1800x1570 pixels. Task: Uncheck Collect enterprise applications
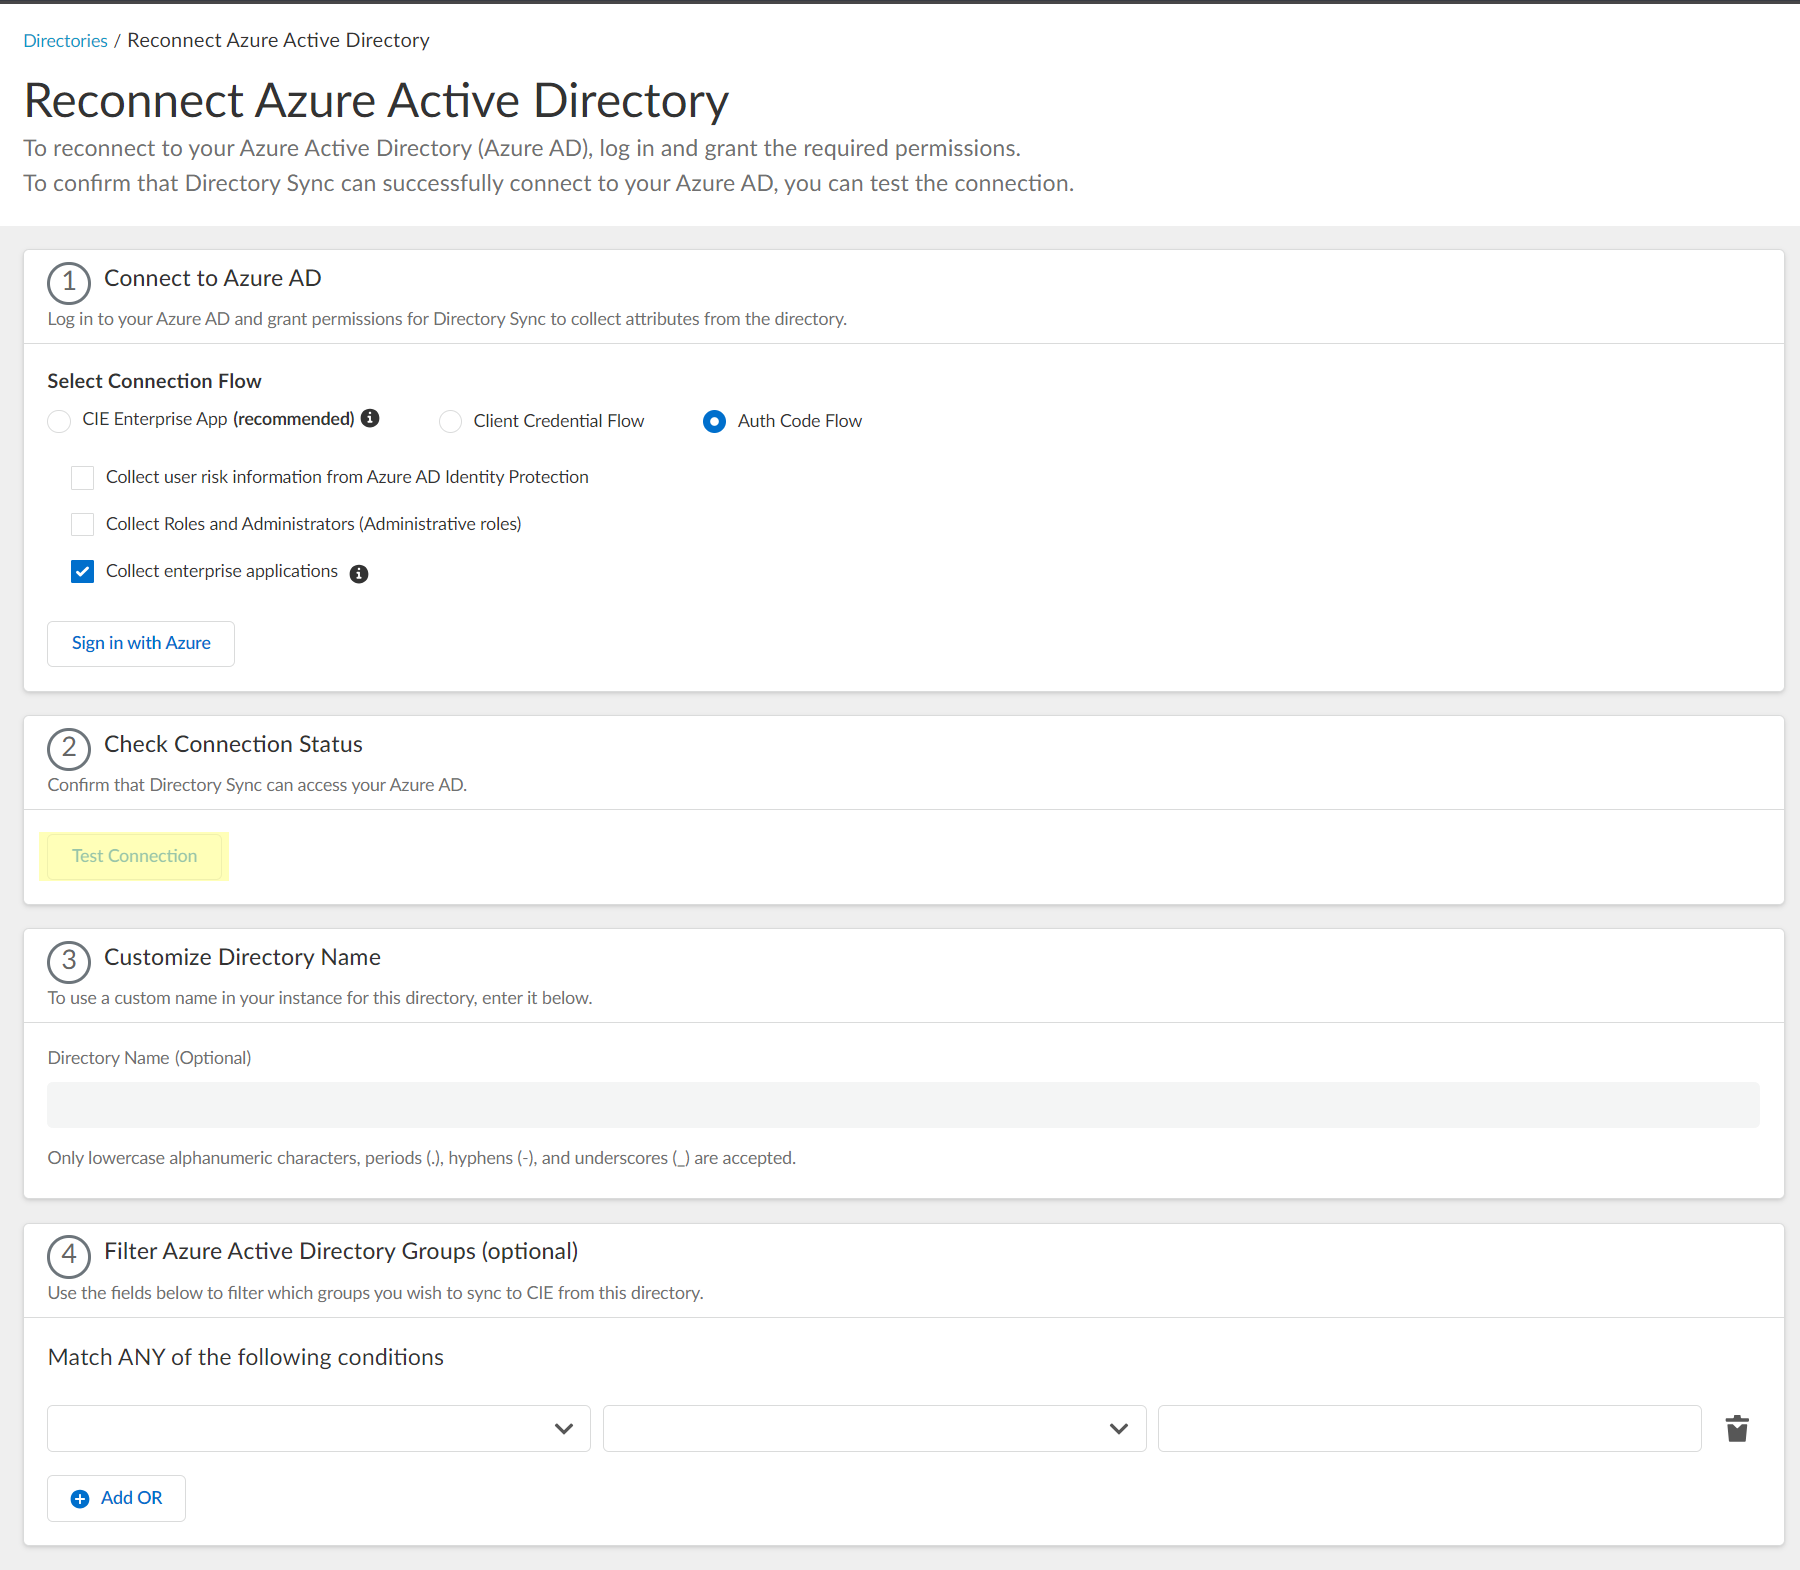82,571
